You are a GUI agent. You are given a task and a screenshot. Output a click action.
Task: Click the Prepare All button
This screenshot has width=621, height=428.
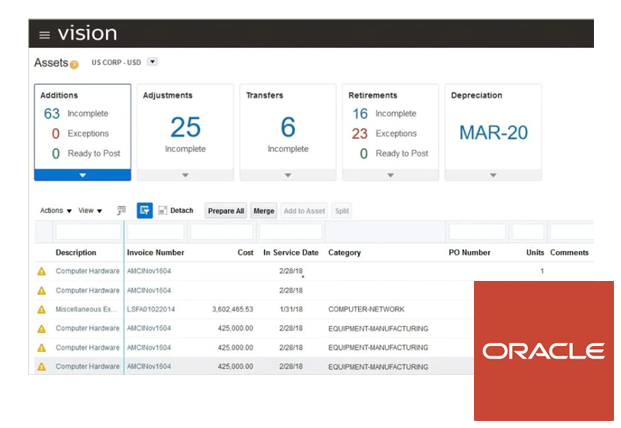click(226, 211)
